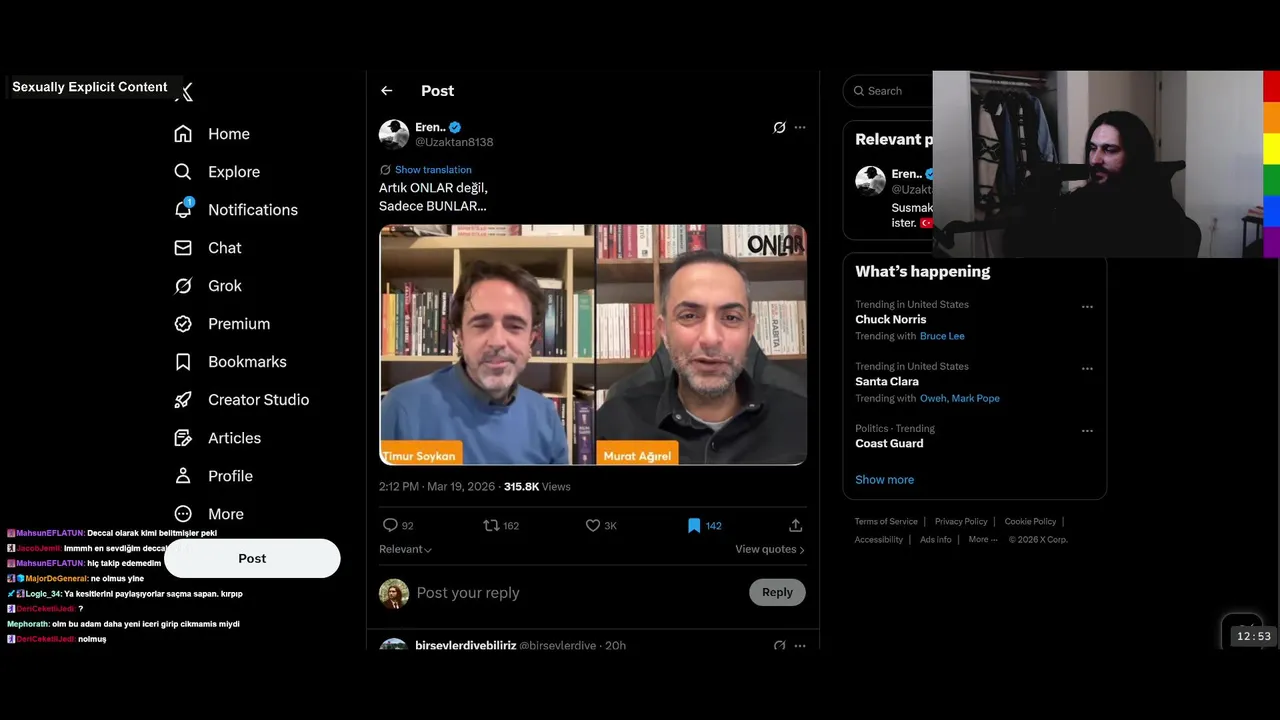The height and width of the screenshot is (720, 1280).
Task: Open Terms of Service link
Action: 886,522
